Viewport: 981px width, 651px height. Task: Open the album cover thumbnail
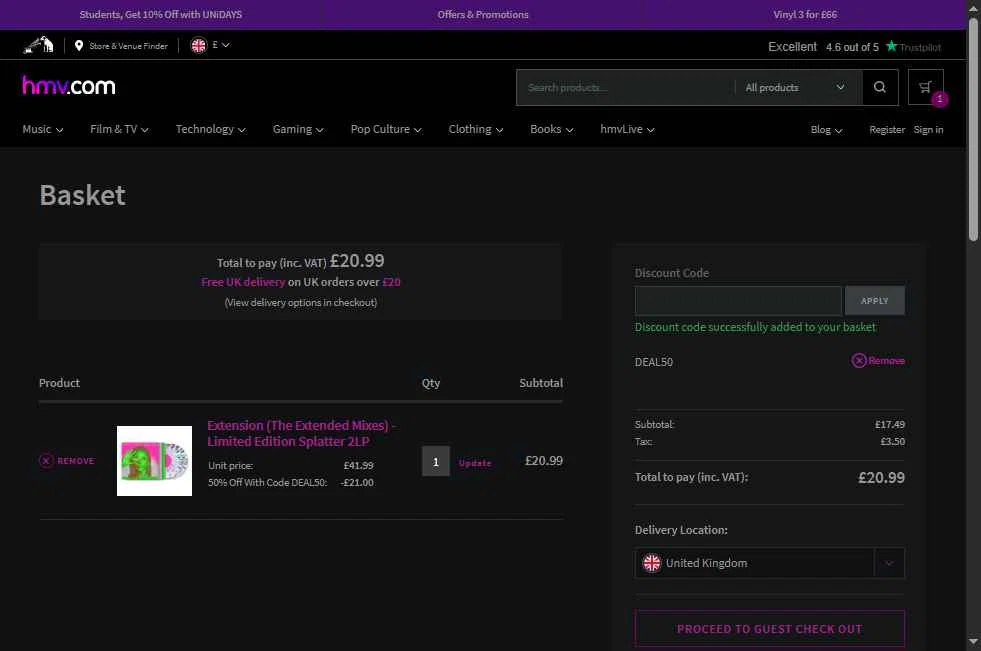[x=155, y=461]
